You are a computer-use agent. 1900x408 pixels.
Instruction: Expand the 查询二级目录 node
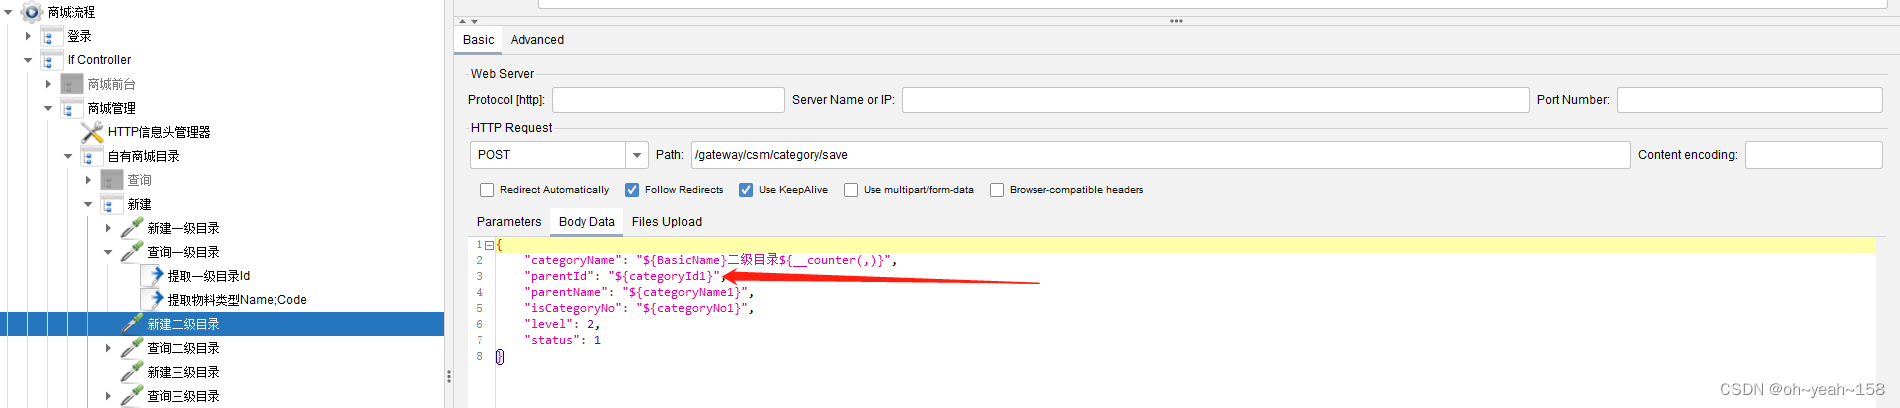tap(108, 348)
